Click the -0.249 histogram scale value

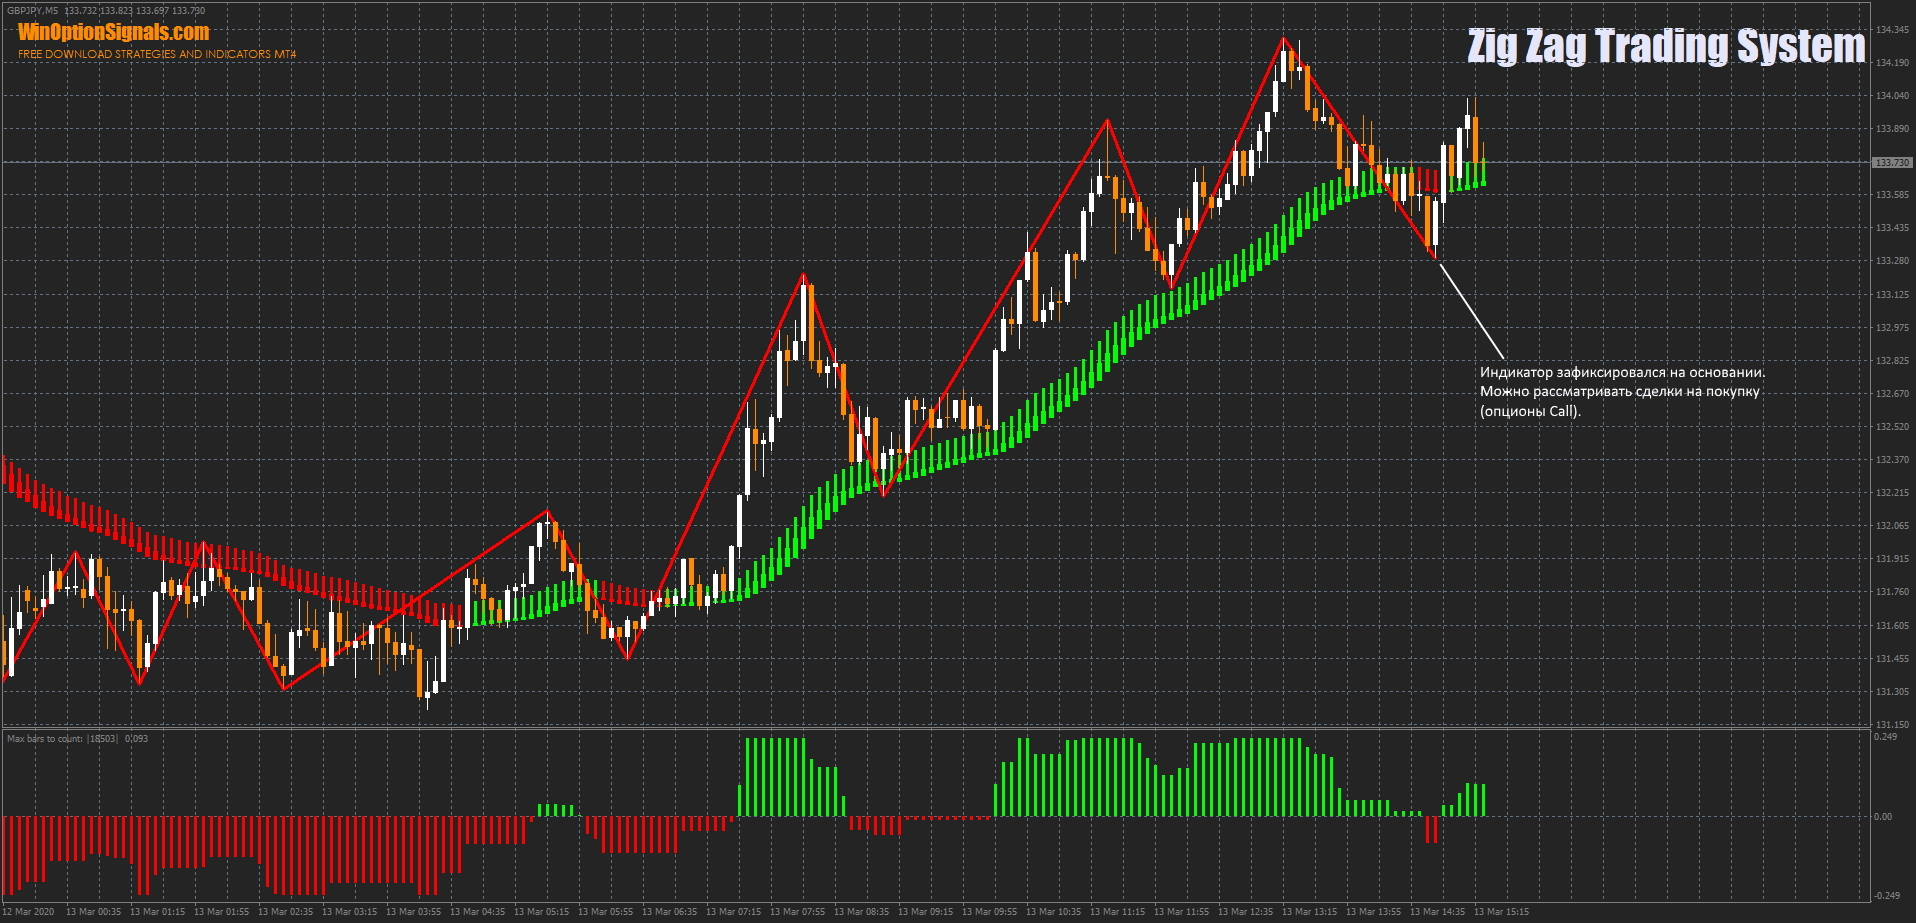point(1886,895)
